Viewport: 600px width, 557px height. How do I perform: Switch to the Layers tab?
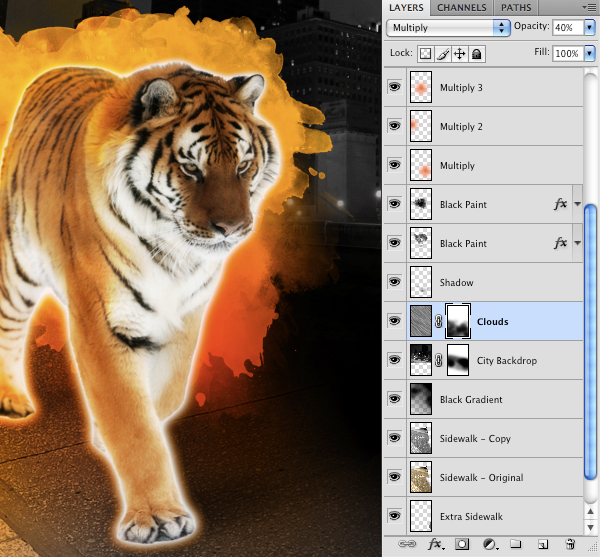(406, 8)
